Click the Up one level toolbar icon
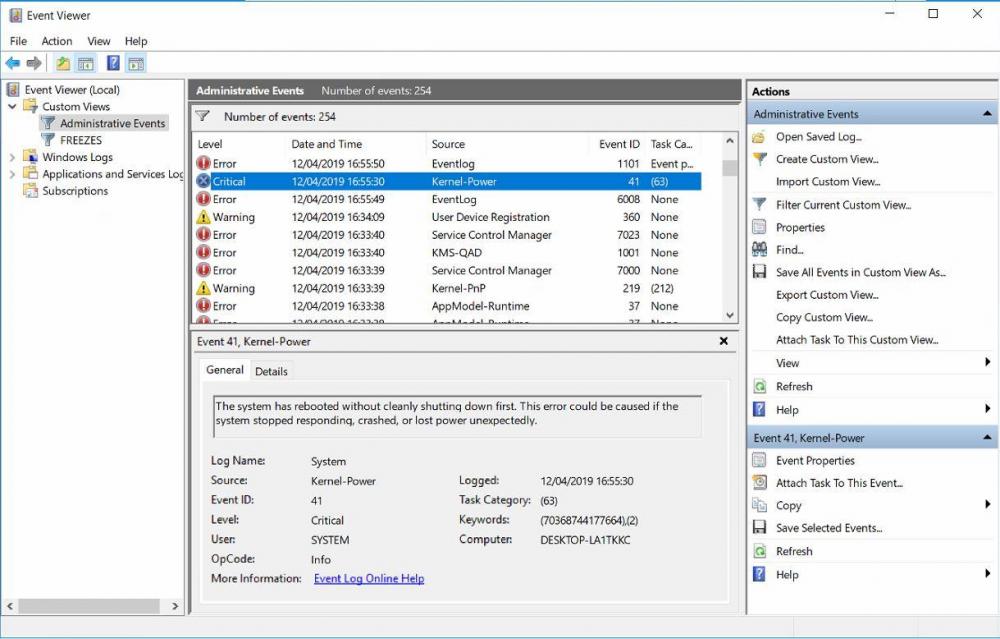The image size is (1000, 639). point(62,63)
